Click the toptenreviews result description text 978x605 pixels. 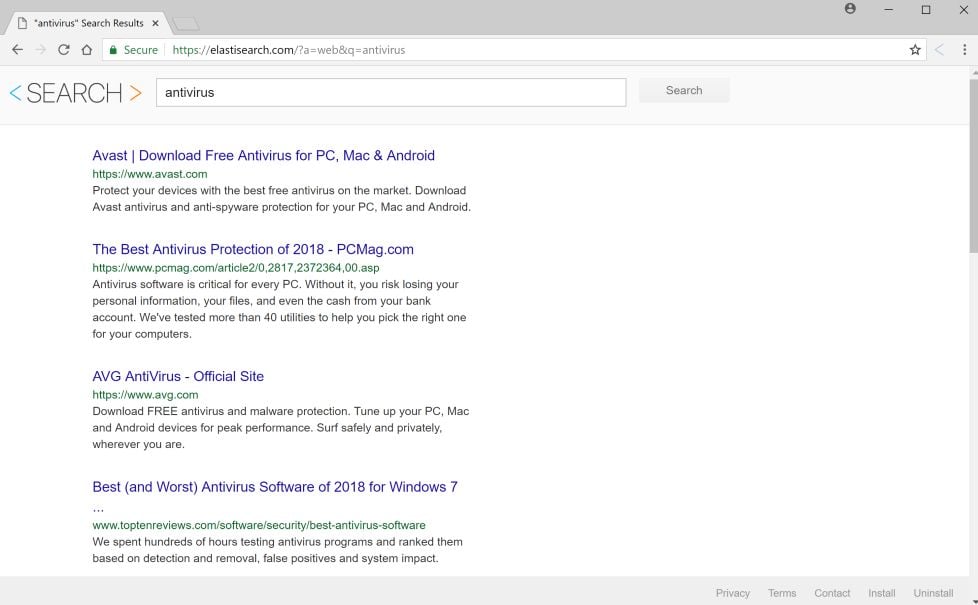point(278,550)
